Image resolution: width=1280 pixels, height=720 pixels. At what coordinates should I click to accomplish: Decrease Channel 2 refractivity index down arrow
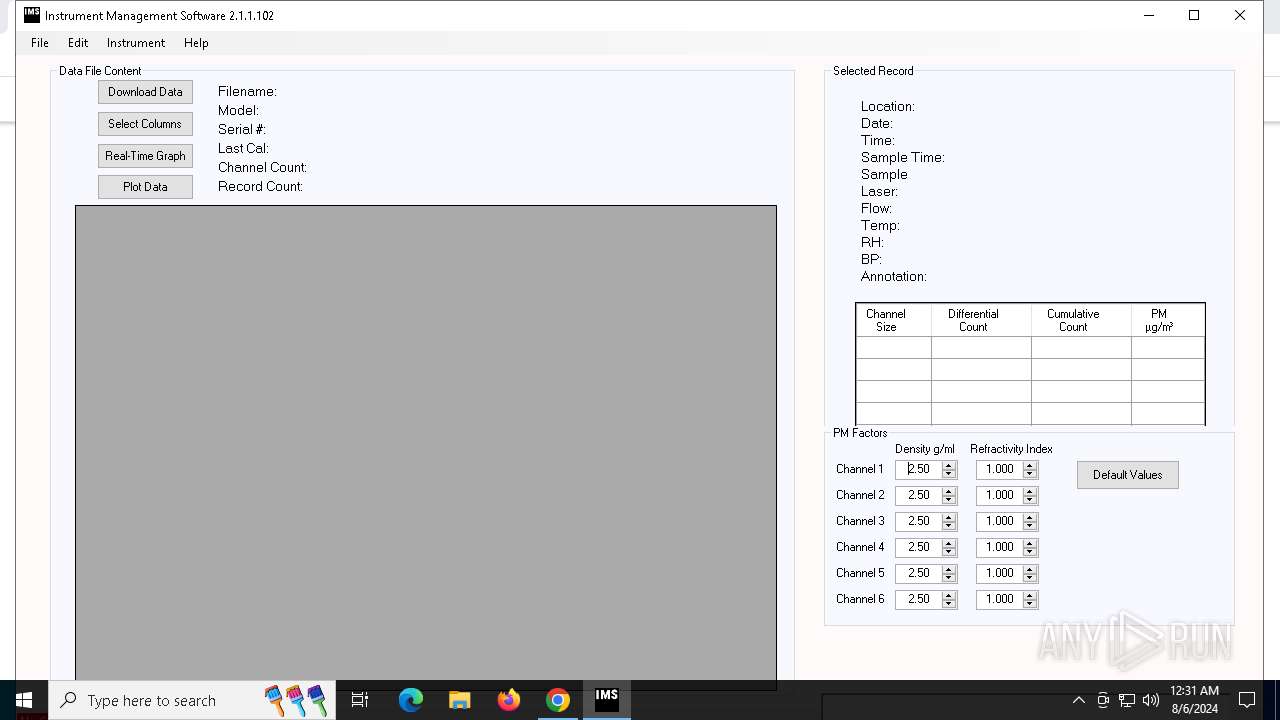point(1030,500)
